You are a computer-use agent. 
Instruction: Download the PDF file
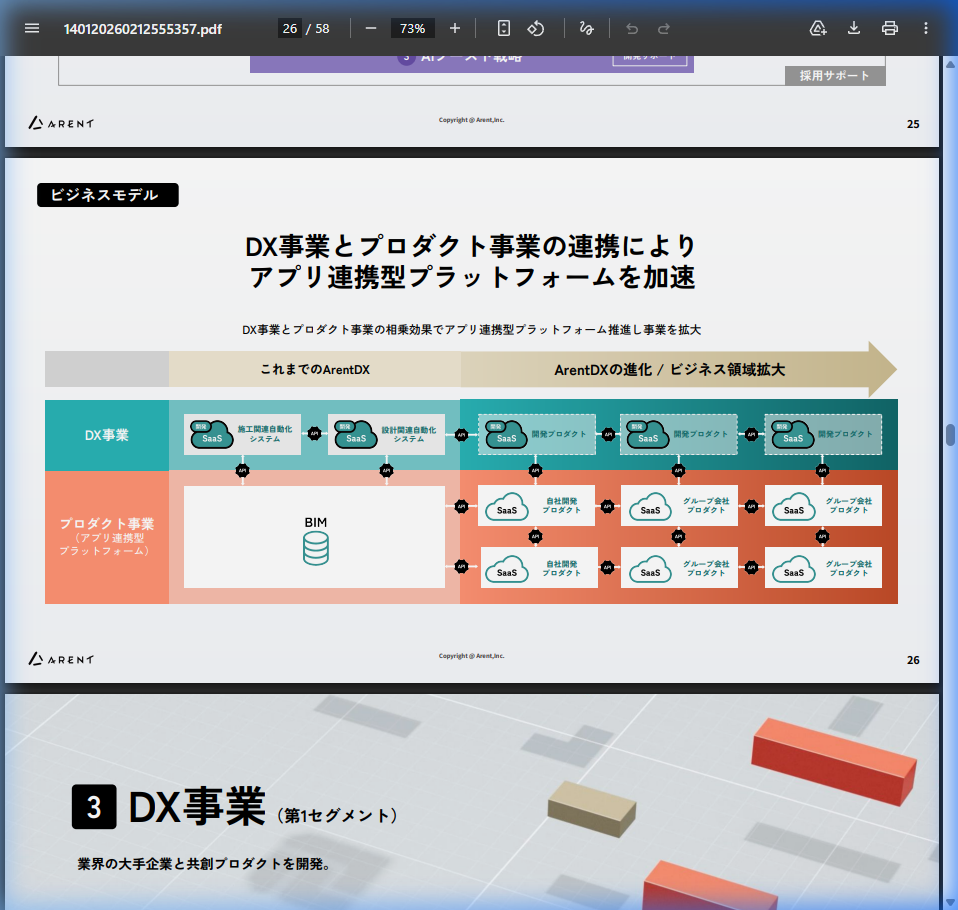click(x=853, y=28)
